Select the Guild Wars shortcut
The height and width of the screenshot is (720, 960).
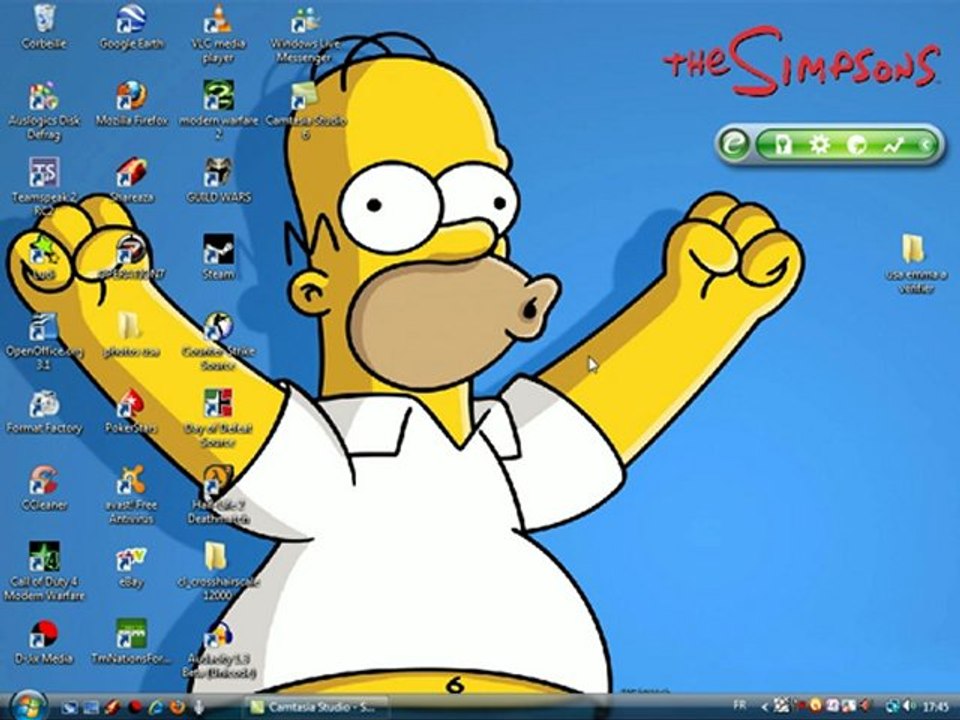219,181
